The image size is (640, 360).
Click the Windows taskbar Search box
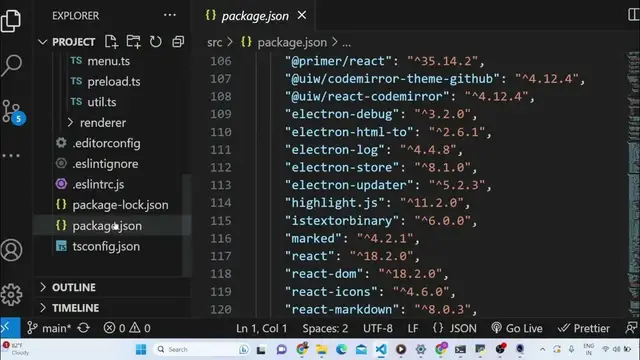pos(202,349)
